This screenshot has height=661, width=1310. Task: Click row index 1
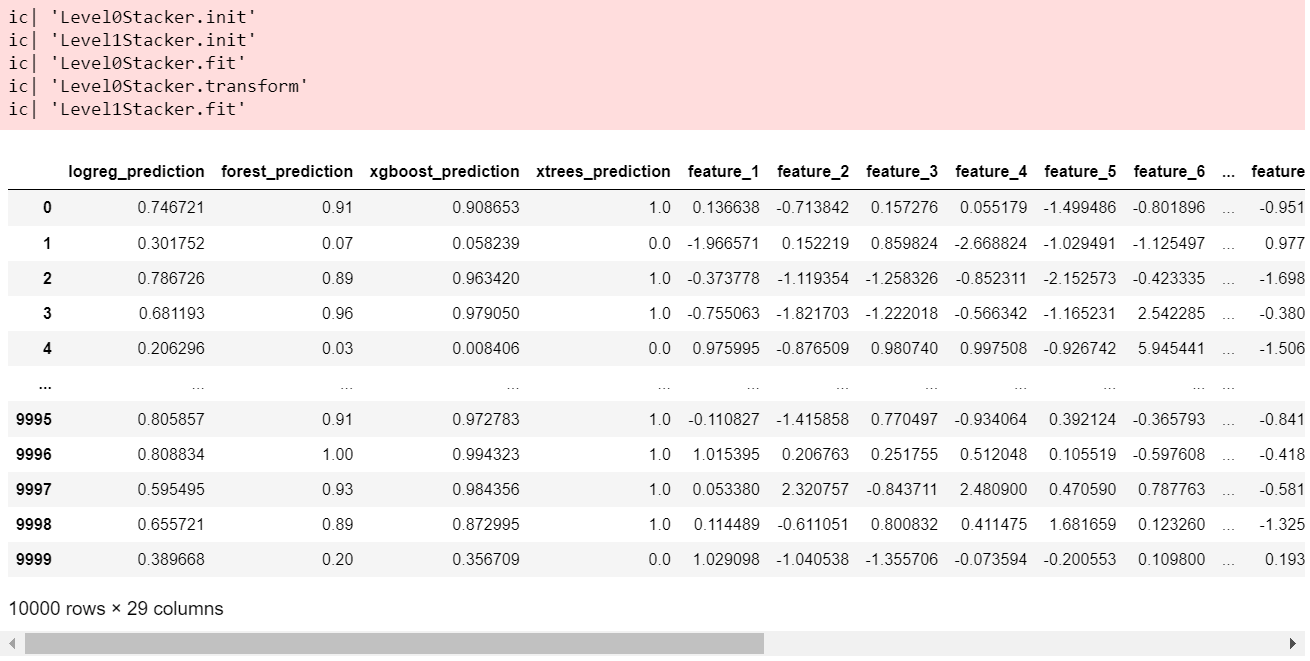(x=47, y=243)
